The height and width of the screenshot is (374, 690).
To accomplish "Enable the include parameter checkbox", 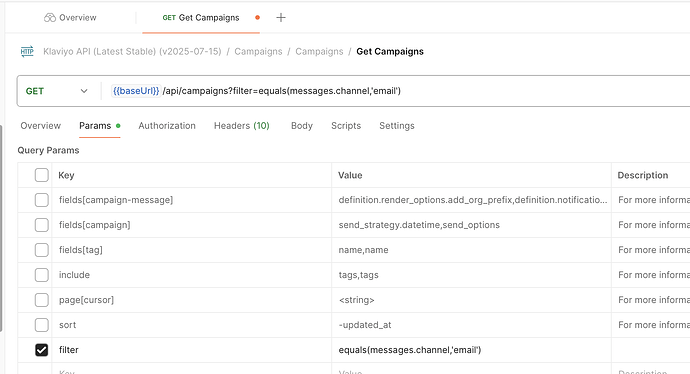I will tap(41, 275).
